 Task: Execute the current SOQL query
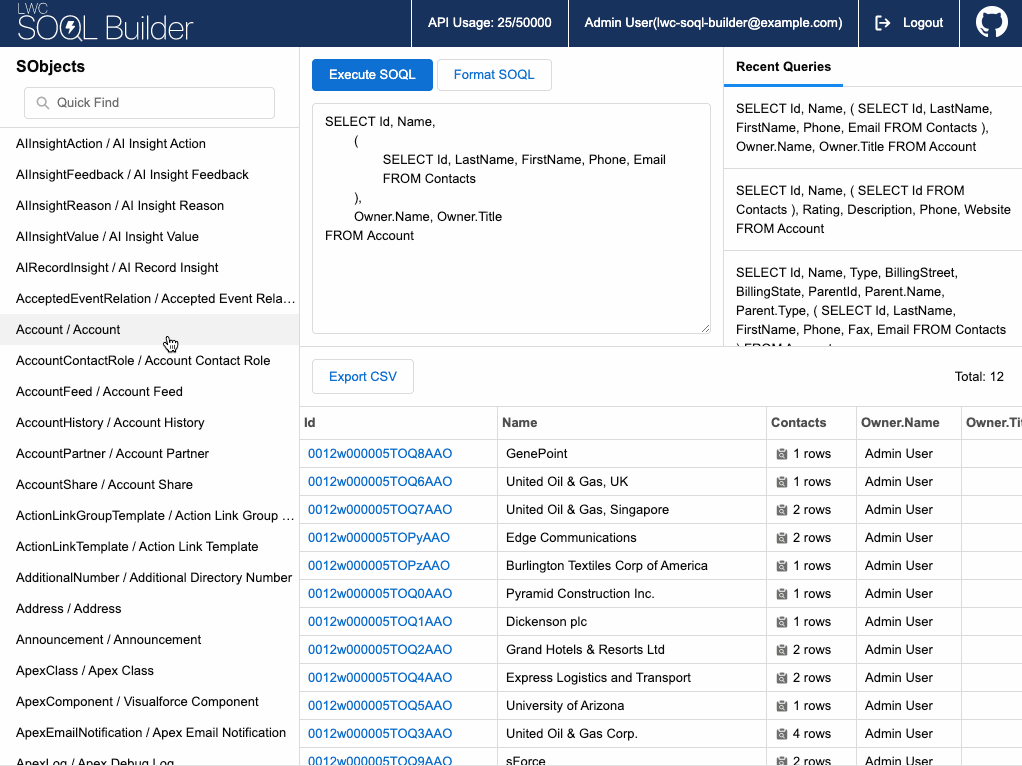point(371,74)
